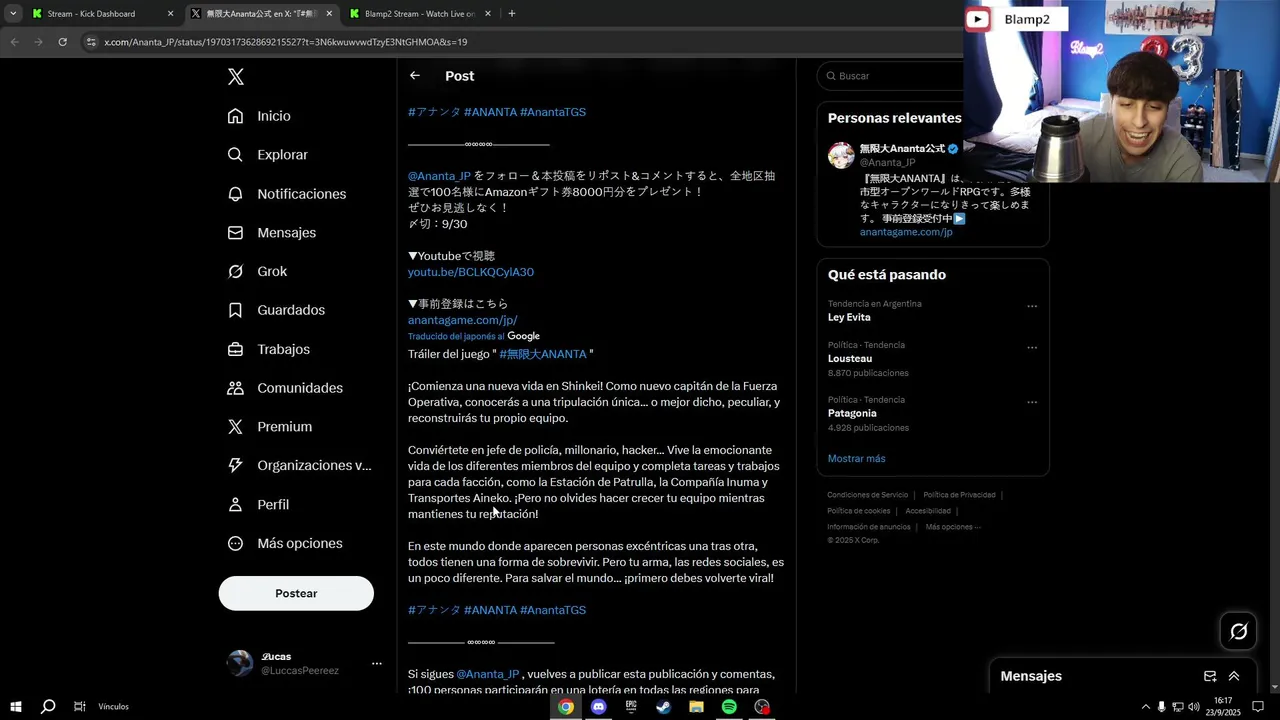Expand the Mensajes drawer
Viewport: 1280px width, 720px height.
(1234, 676)
